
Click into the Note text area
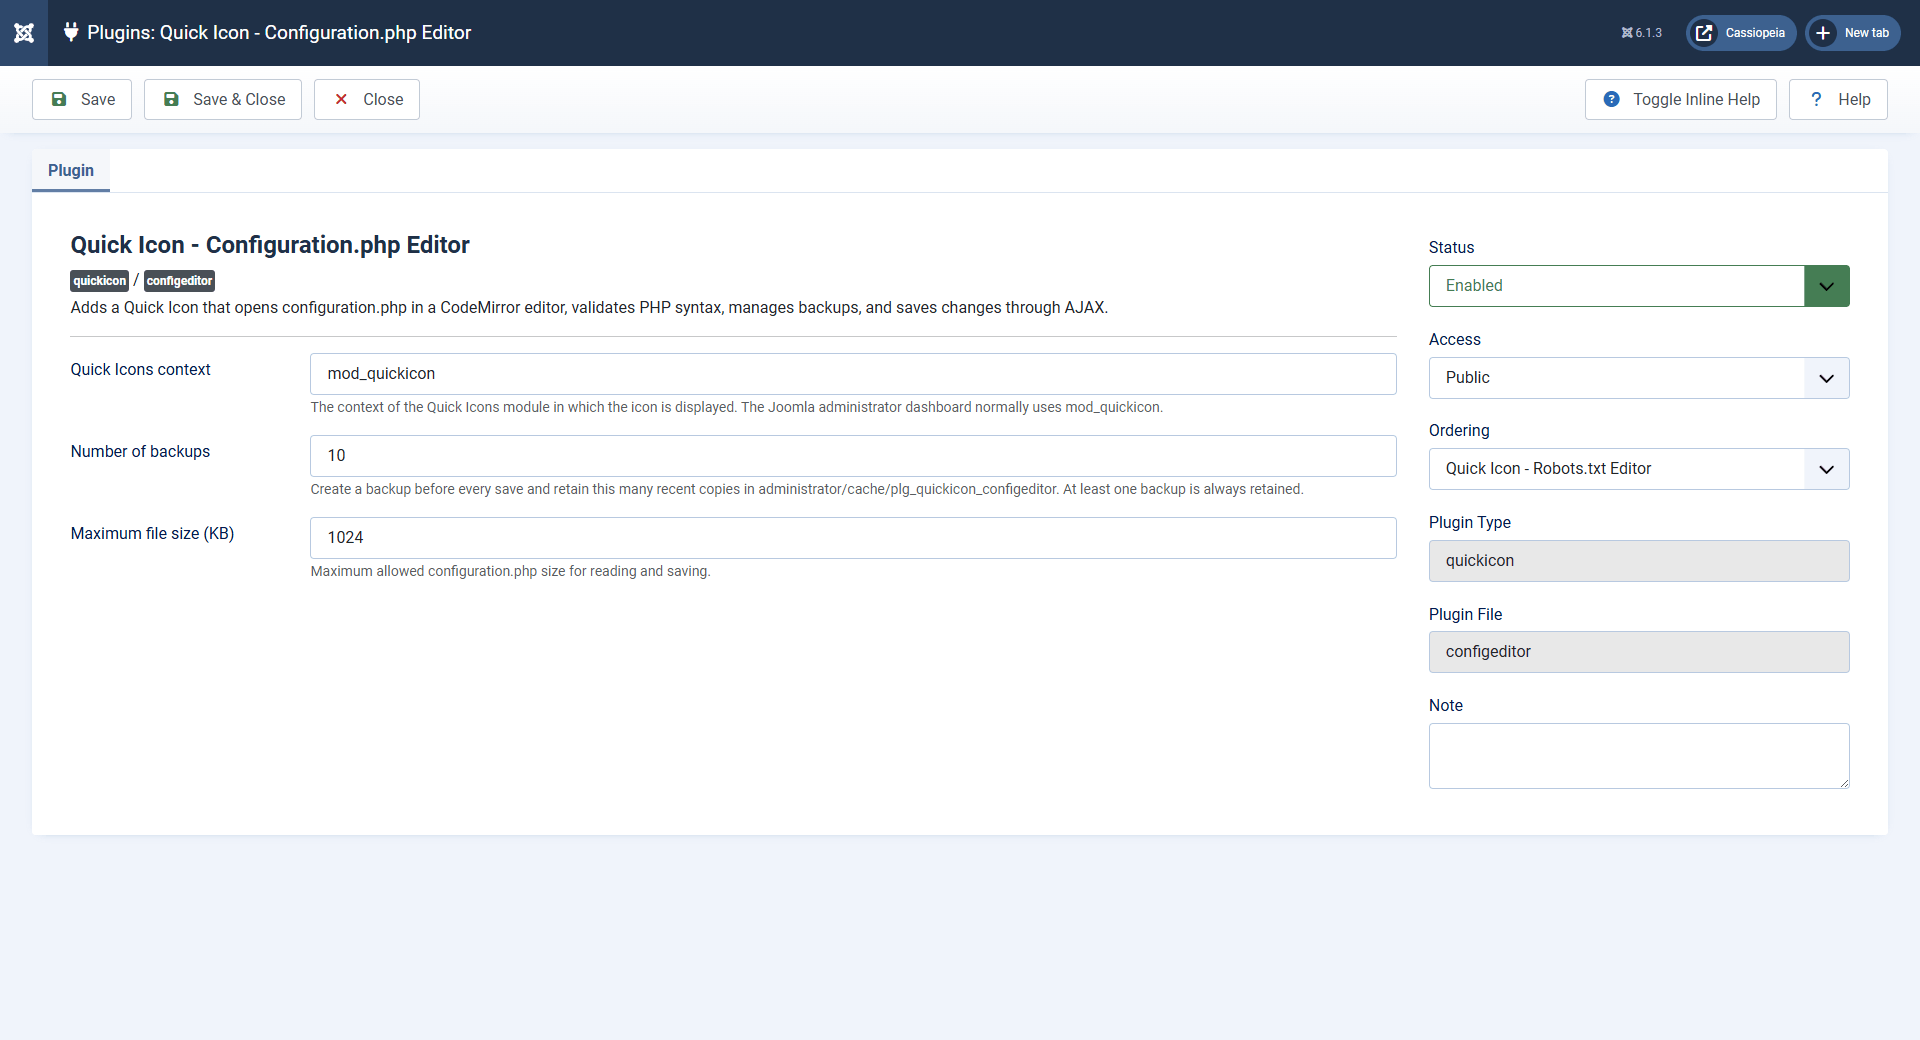1638,756
